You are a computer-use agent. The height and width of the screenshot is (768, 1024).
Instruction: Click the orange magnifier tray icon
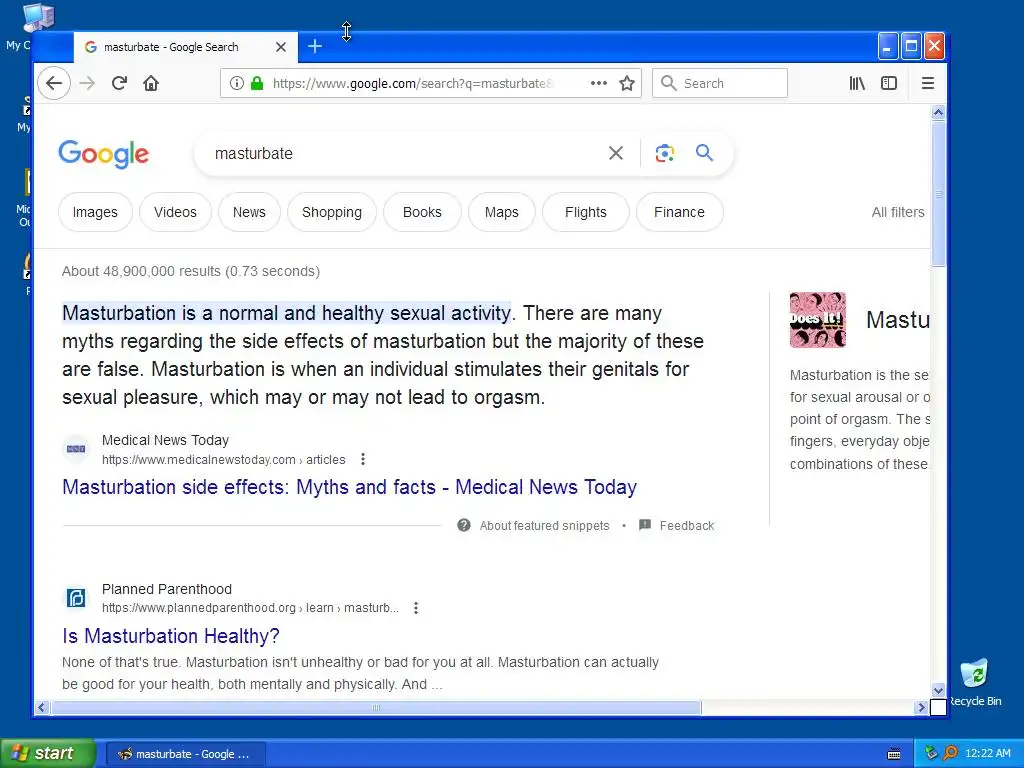pyautogui.click(x=950, y=753)
